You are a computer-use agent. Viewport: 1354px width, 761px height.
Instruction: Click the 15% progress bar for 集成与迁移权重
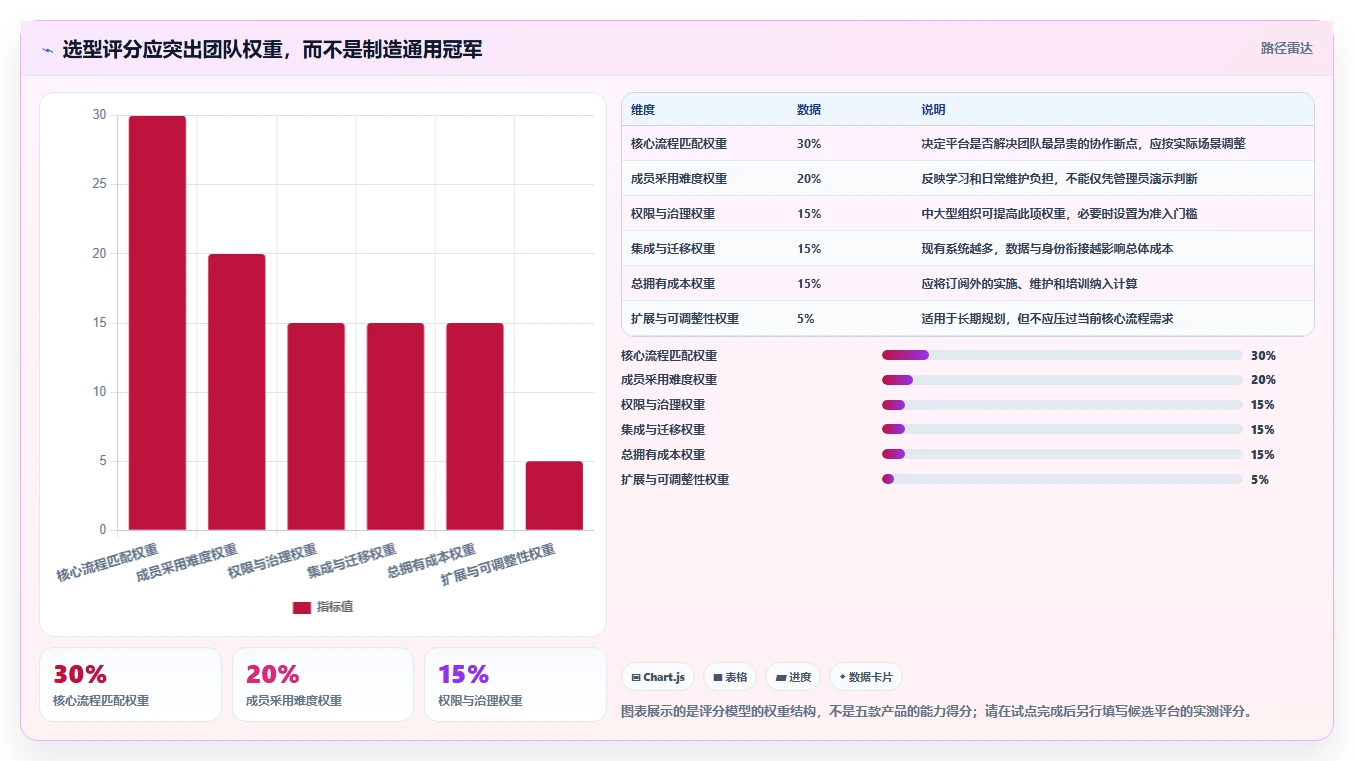click(x=1062, y=429)
